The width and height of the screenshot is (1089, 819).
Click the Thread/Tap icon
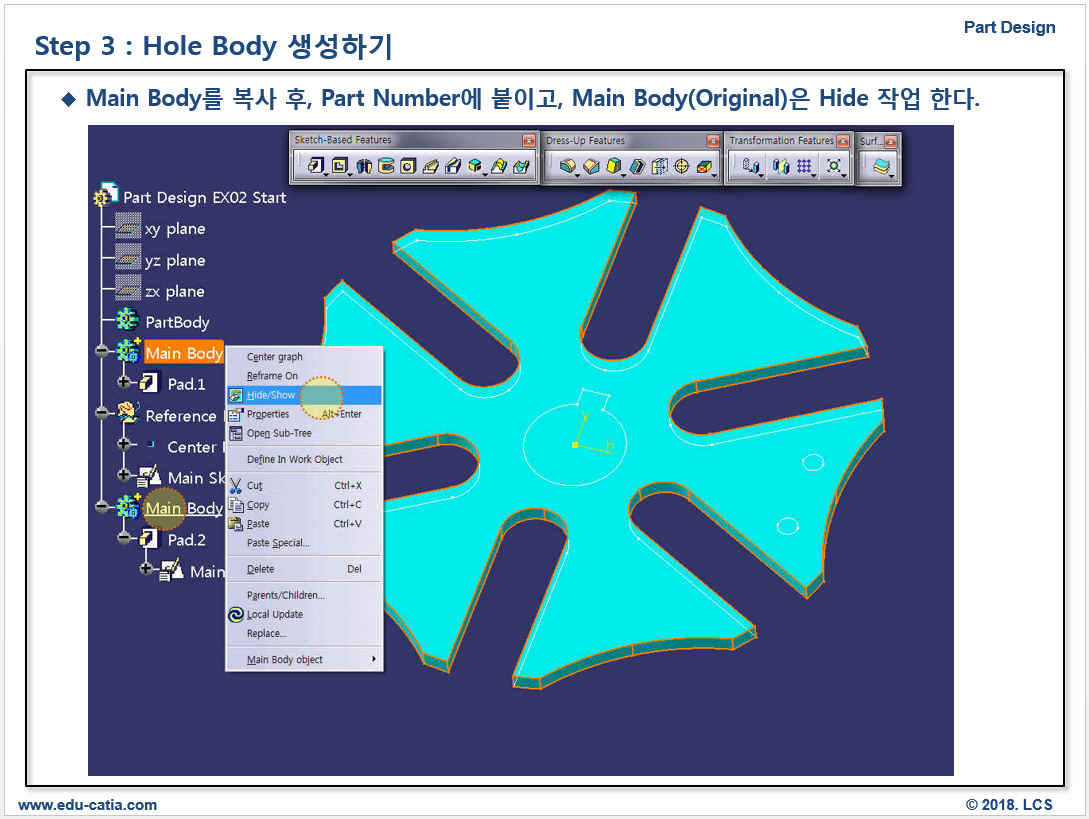click(x=682, y=167)
